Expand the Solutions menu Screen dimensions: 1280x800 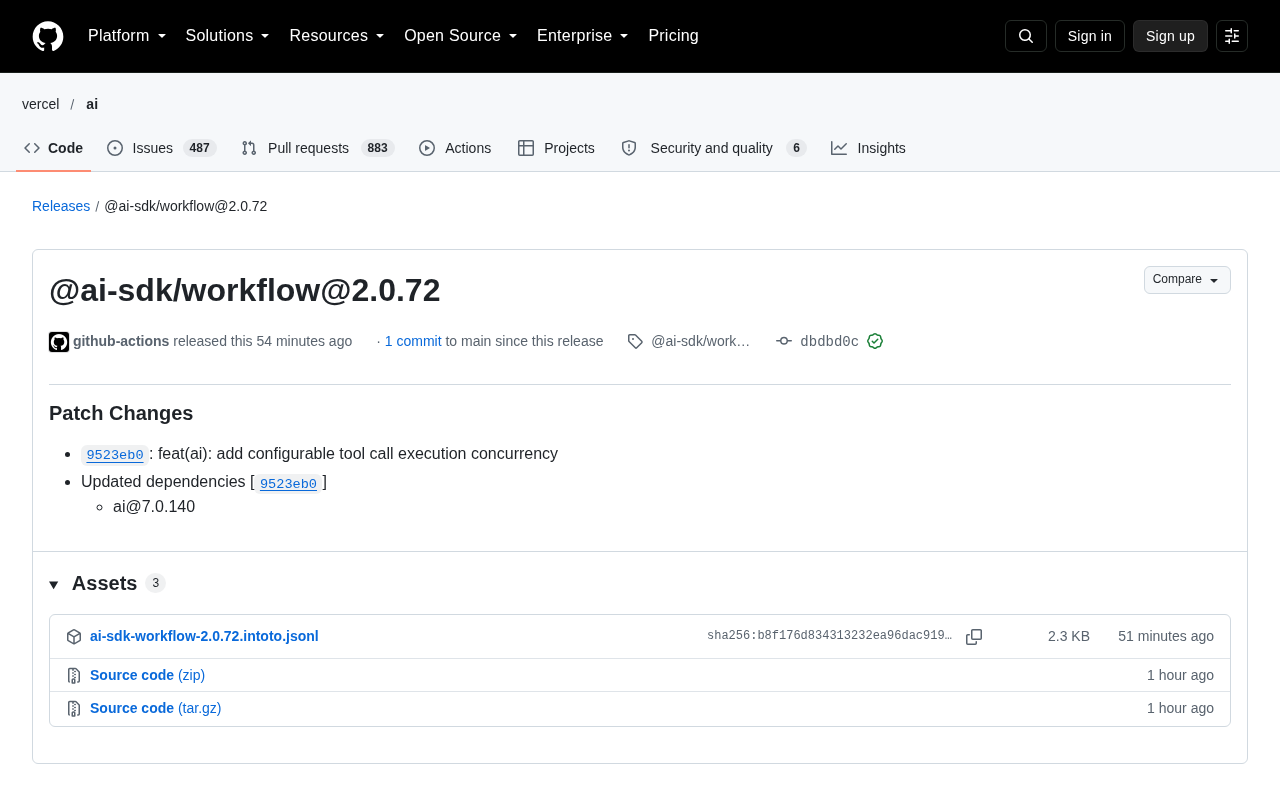tap(228, 36)
